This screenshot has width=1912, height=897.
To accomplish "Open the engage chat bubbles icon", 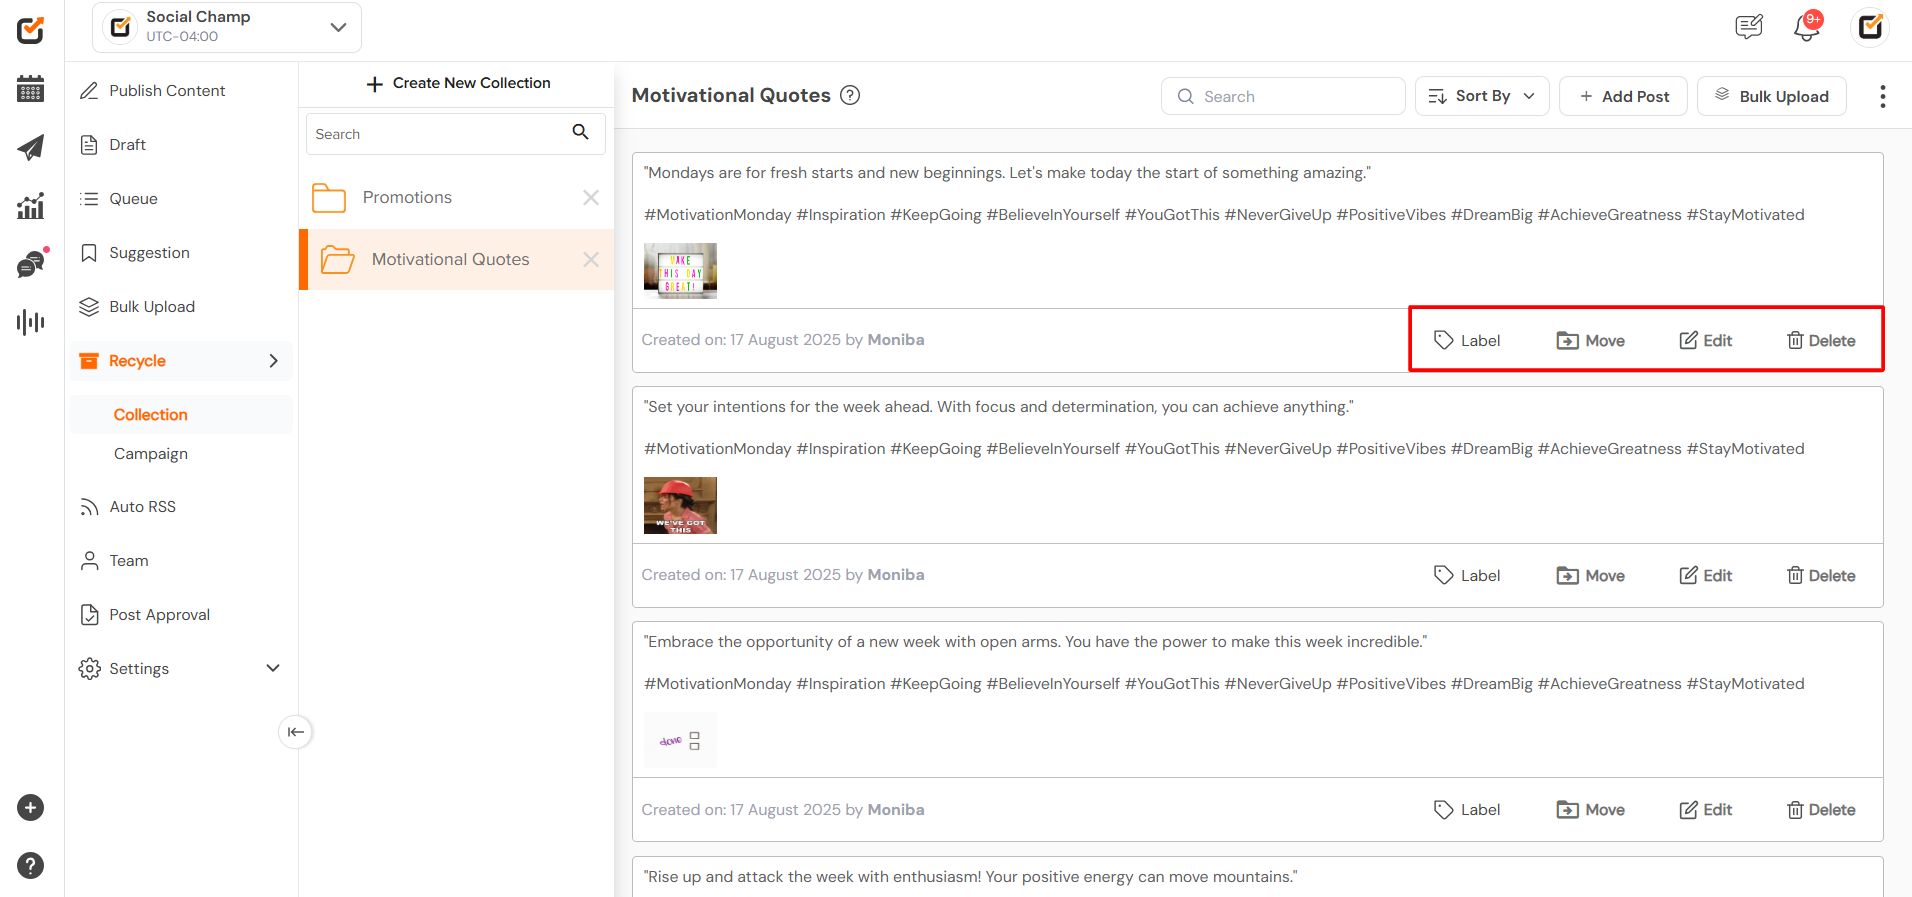I will (31, 264).
